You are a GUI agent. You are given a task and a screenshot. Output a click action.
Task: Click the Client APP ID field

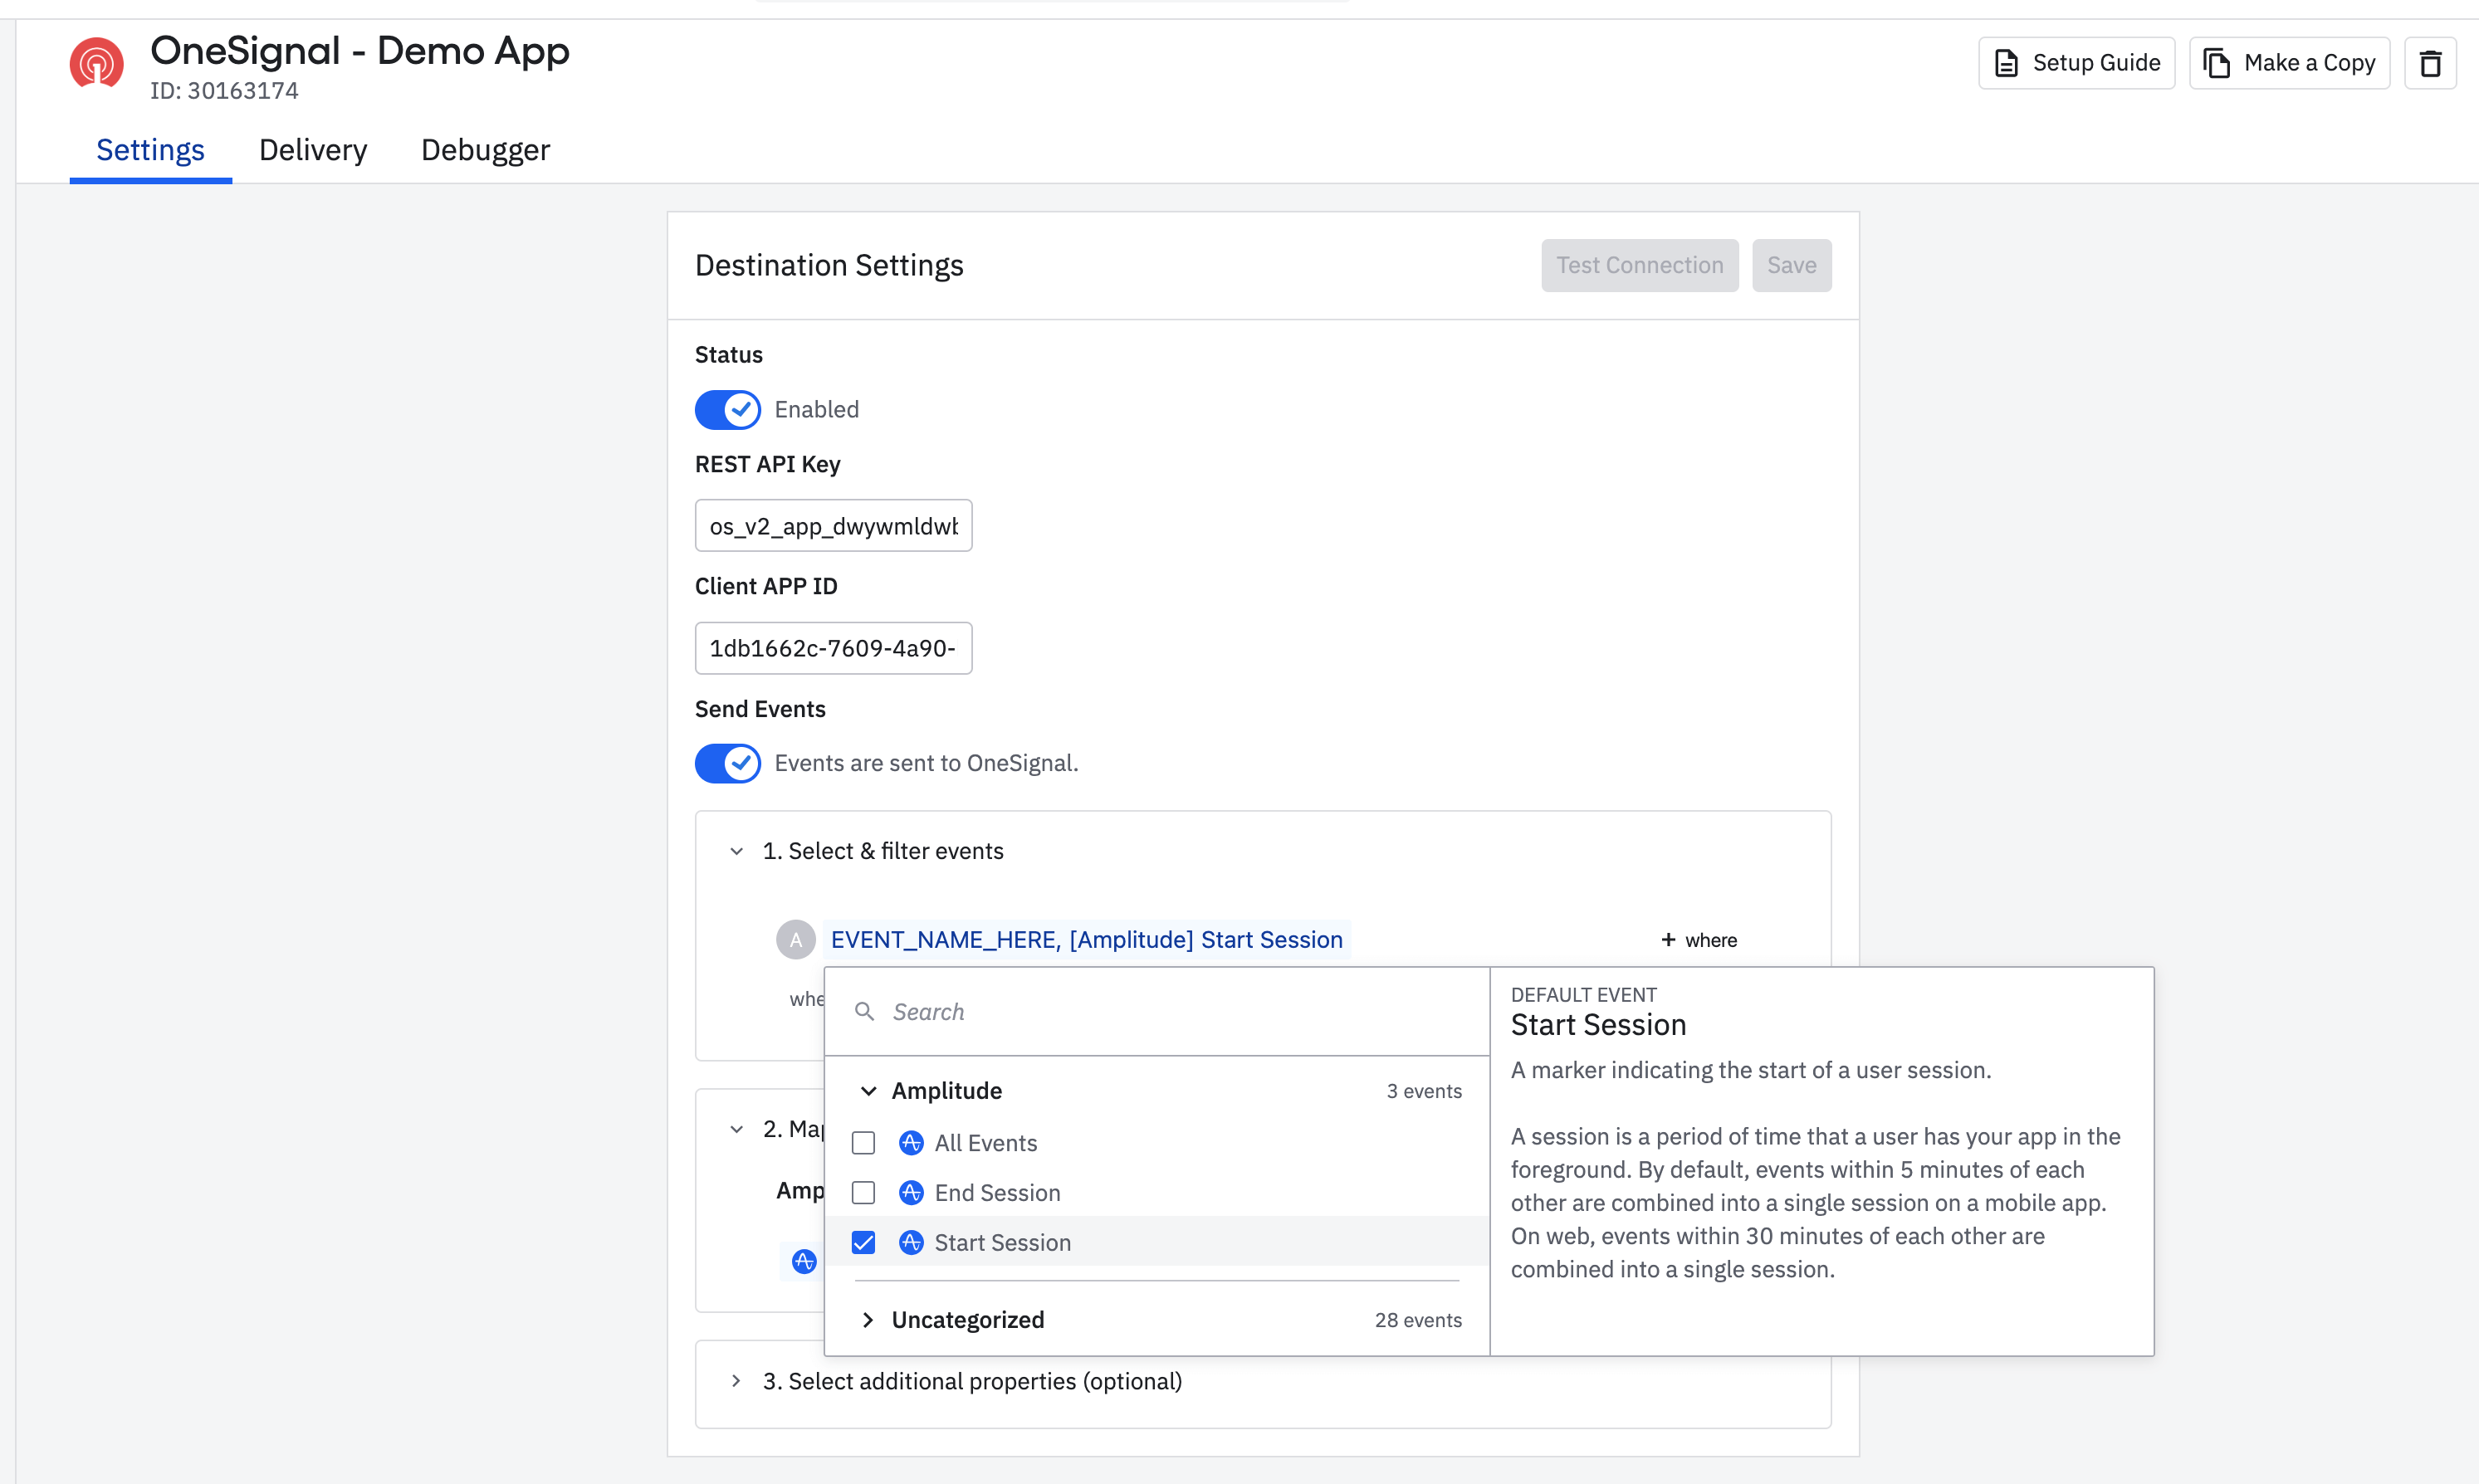point(833,648)
